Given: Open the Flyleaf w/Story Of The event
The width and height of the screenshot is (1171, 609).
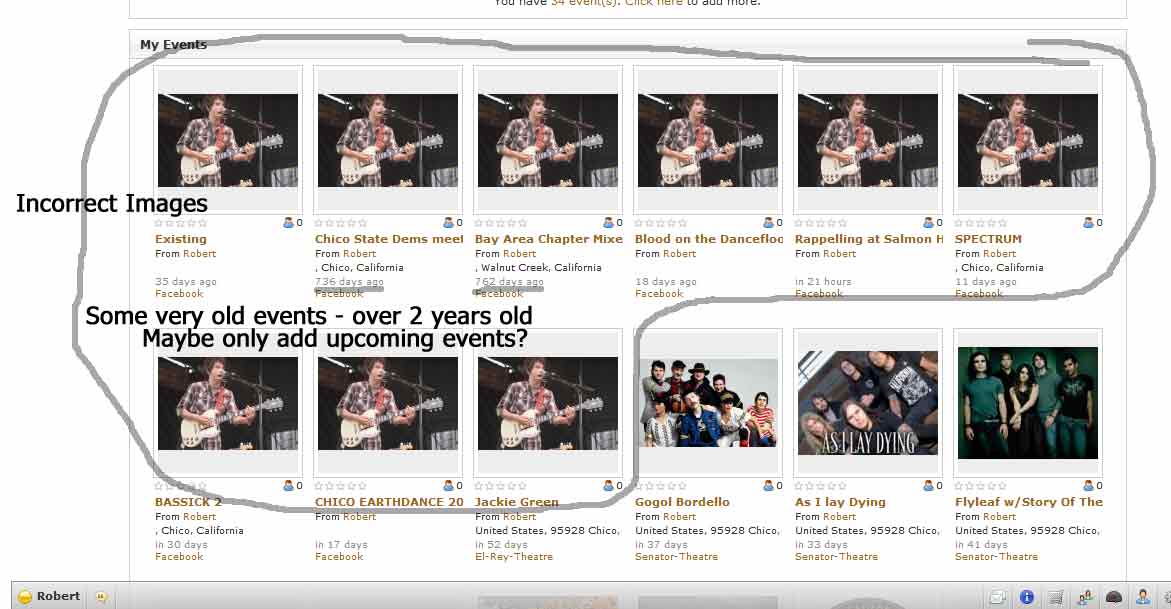Looking at the screenshot, I should (x=1028, y=502).
